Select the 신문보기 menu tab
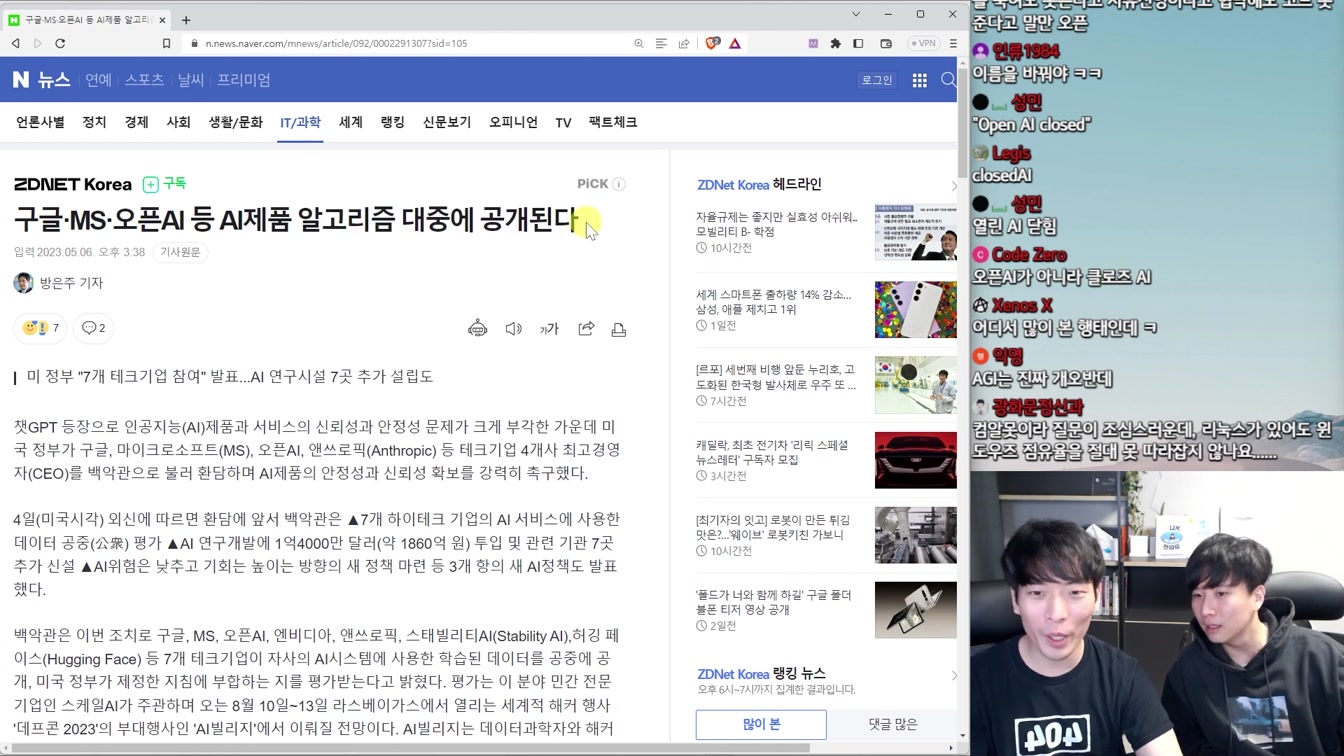1344x756 pixels. pos(446,122)
